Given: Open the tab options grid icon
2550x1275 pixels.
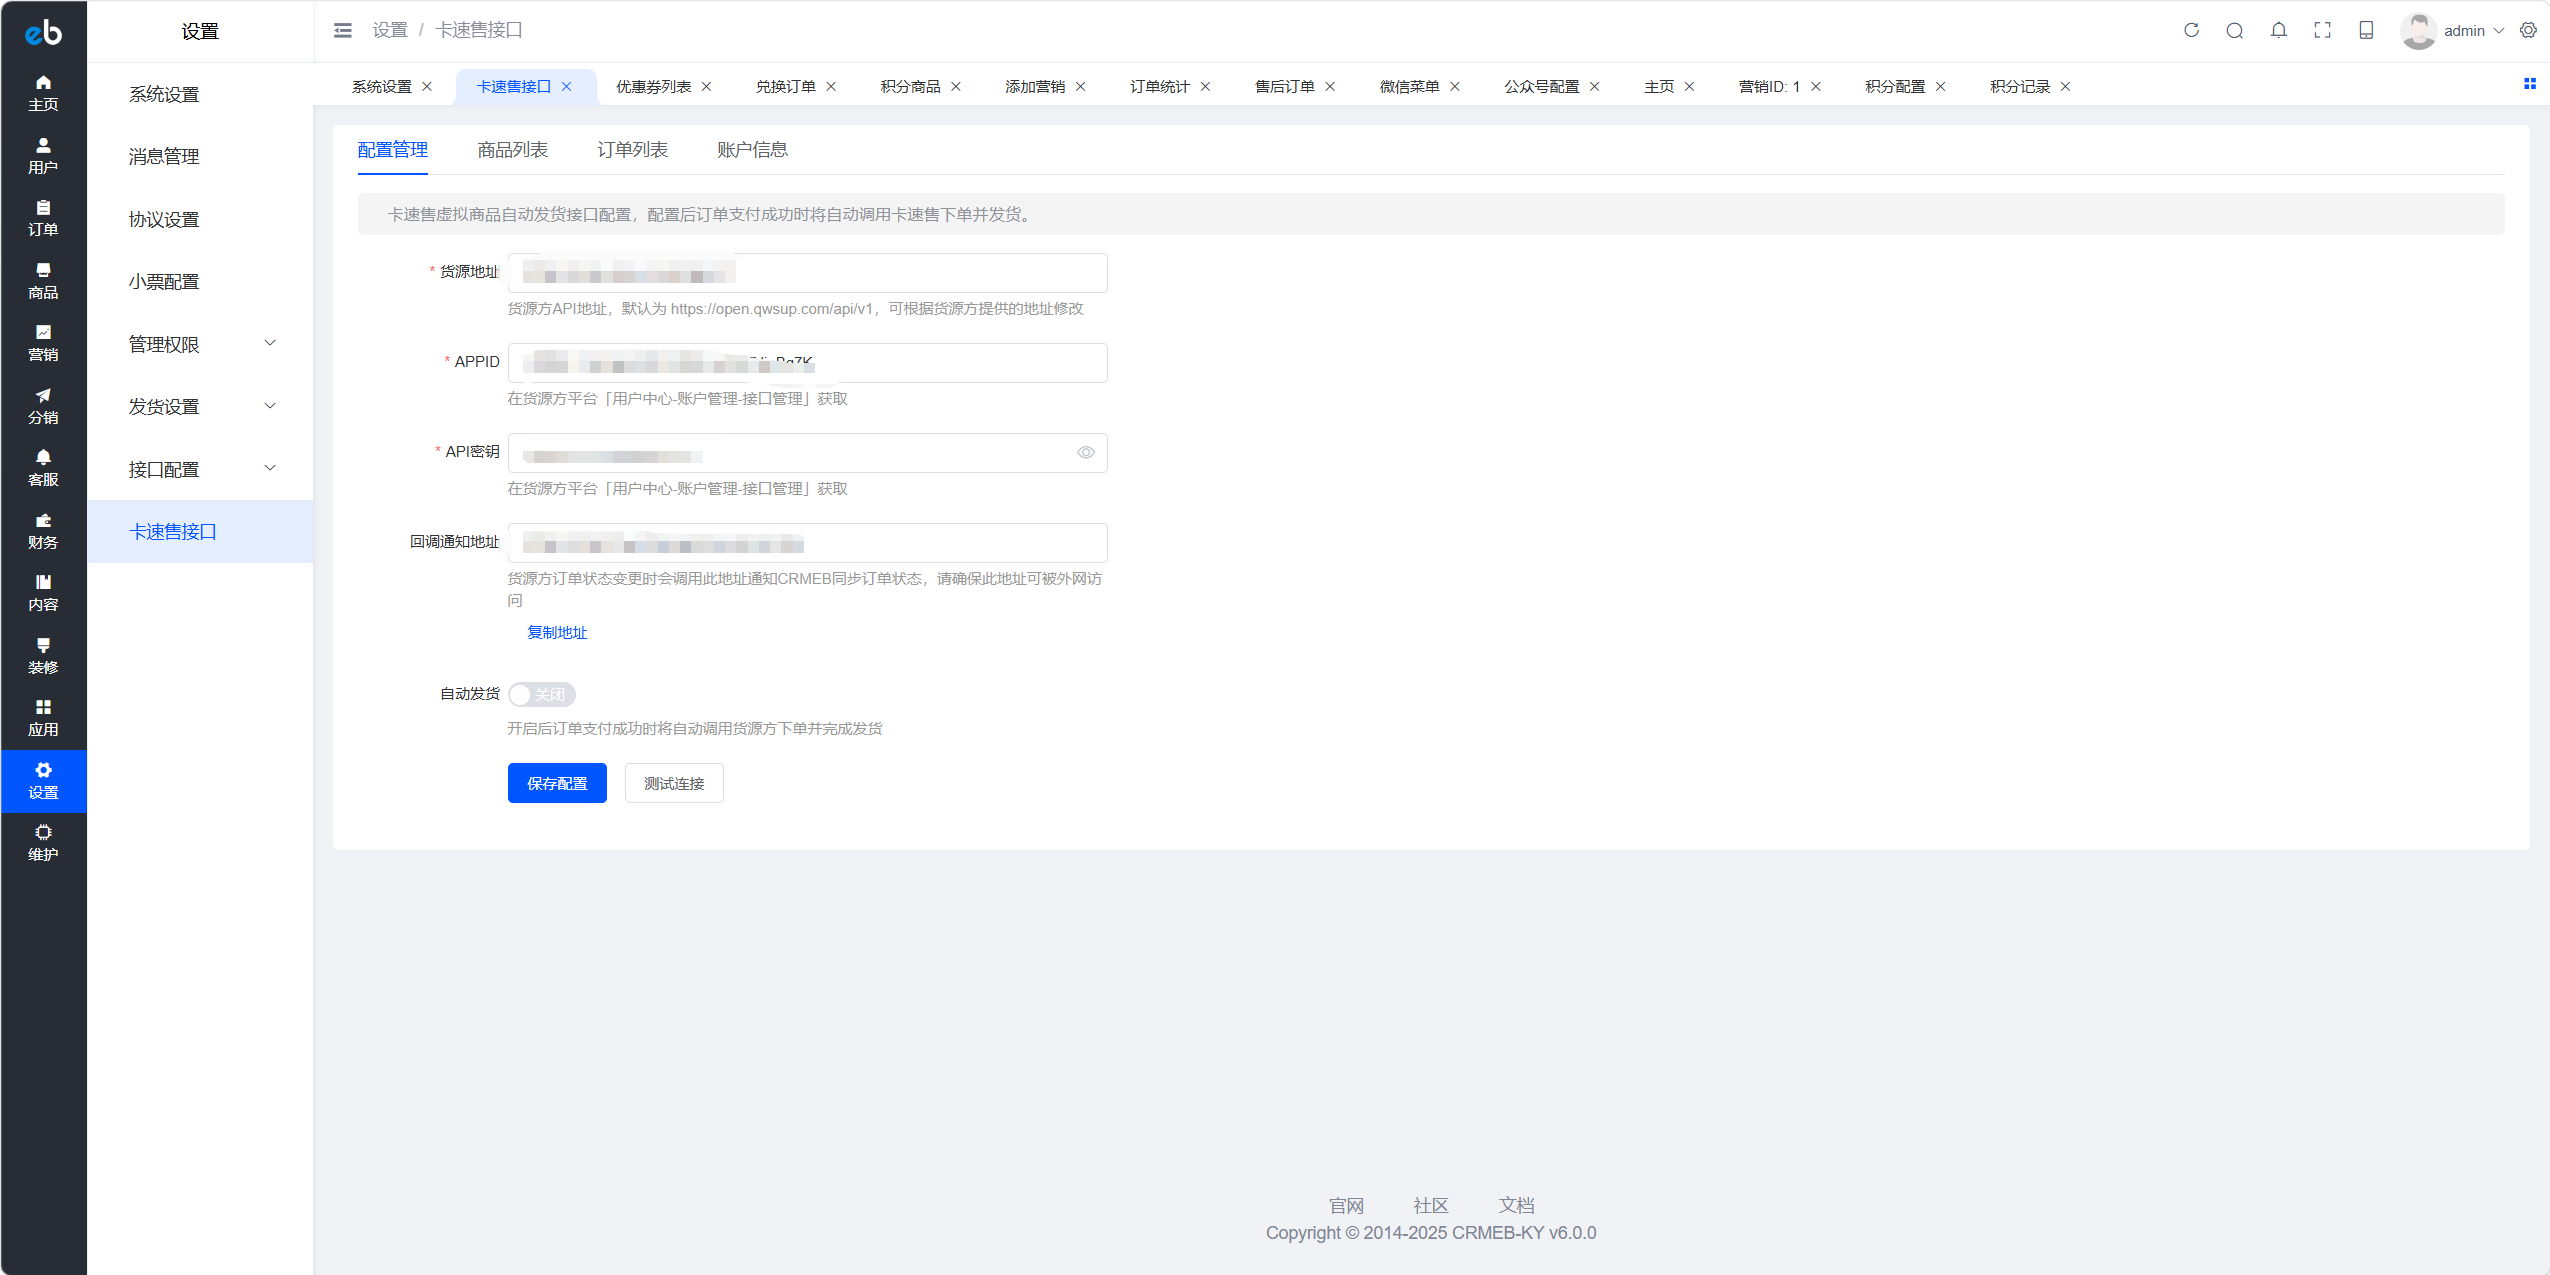Looking at the screenshot, I should 2530,84.
